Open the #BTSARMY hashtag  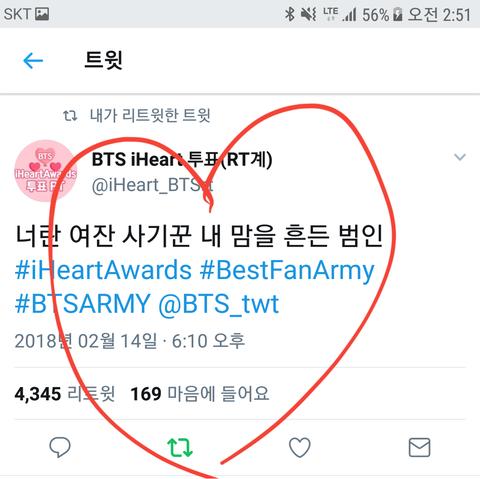(x=83, y=304)
